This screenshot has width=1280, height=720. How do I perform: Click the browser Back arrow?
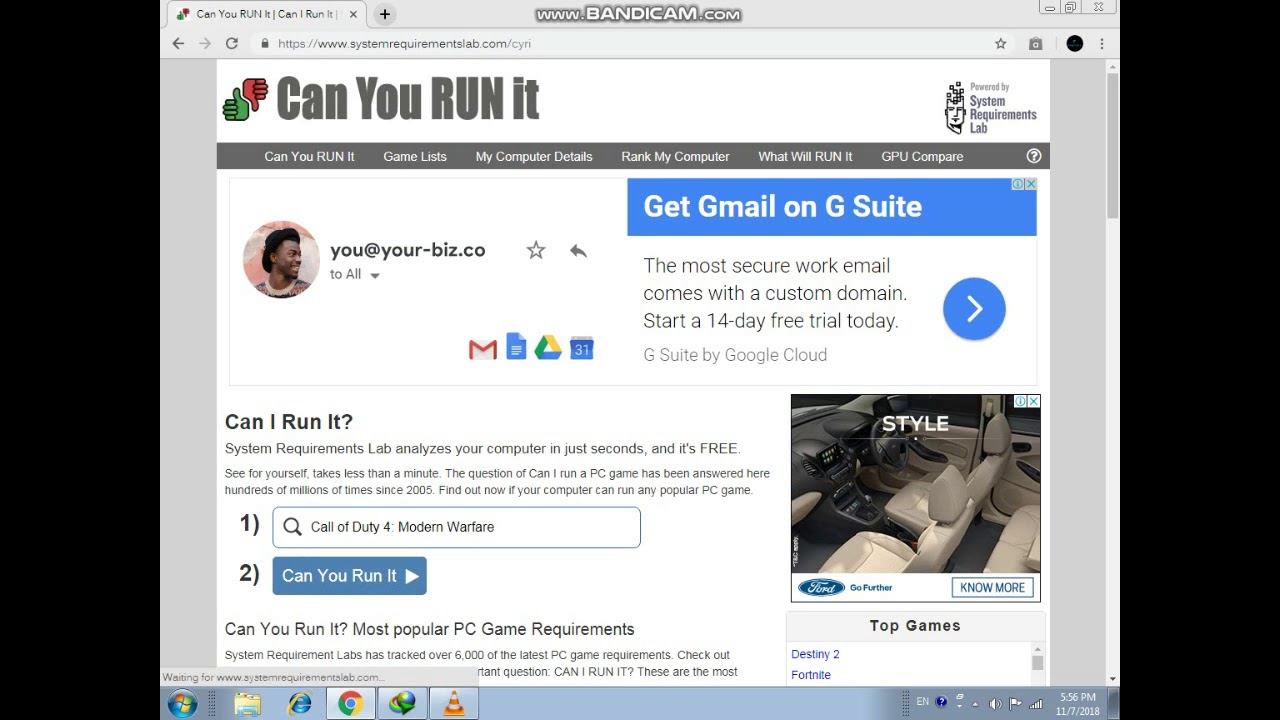tap(178, 44)
